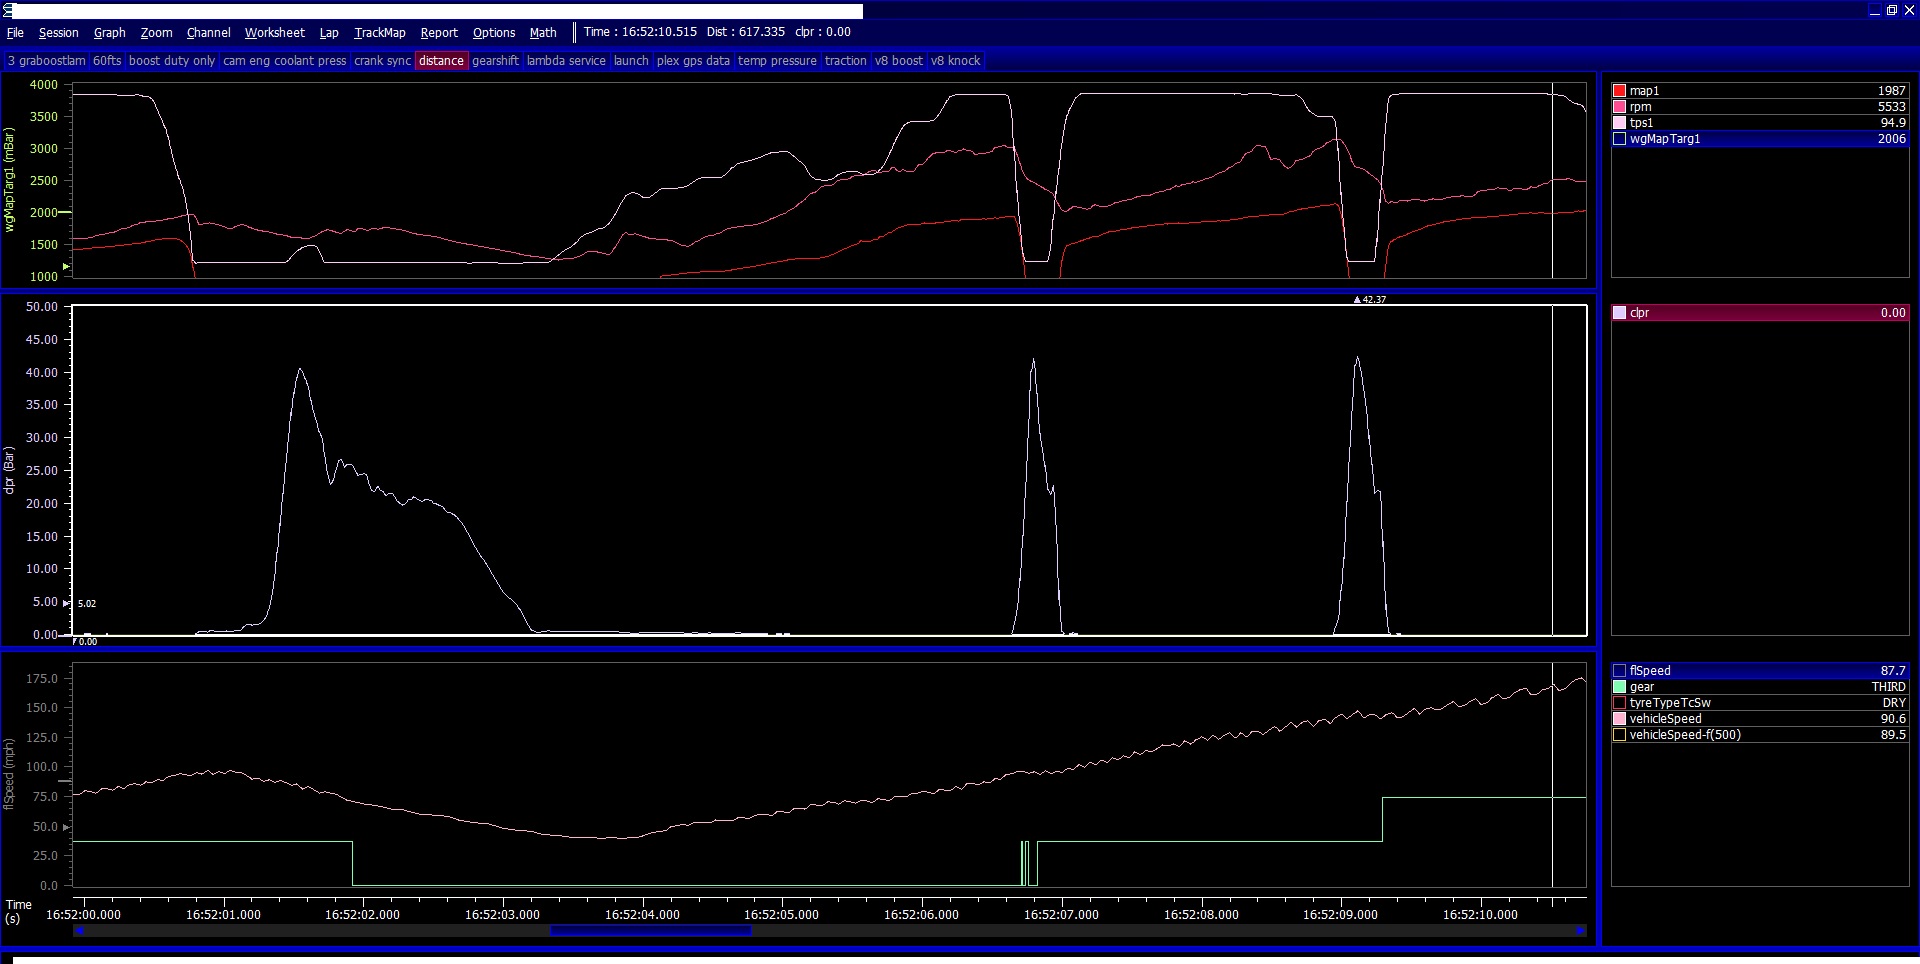Click the blue time scrollbar below the graphs

click(x=650, y=931)
